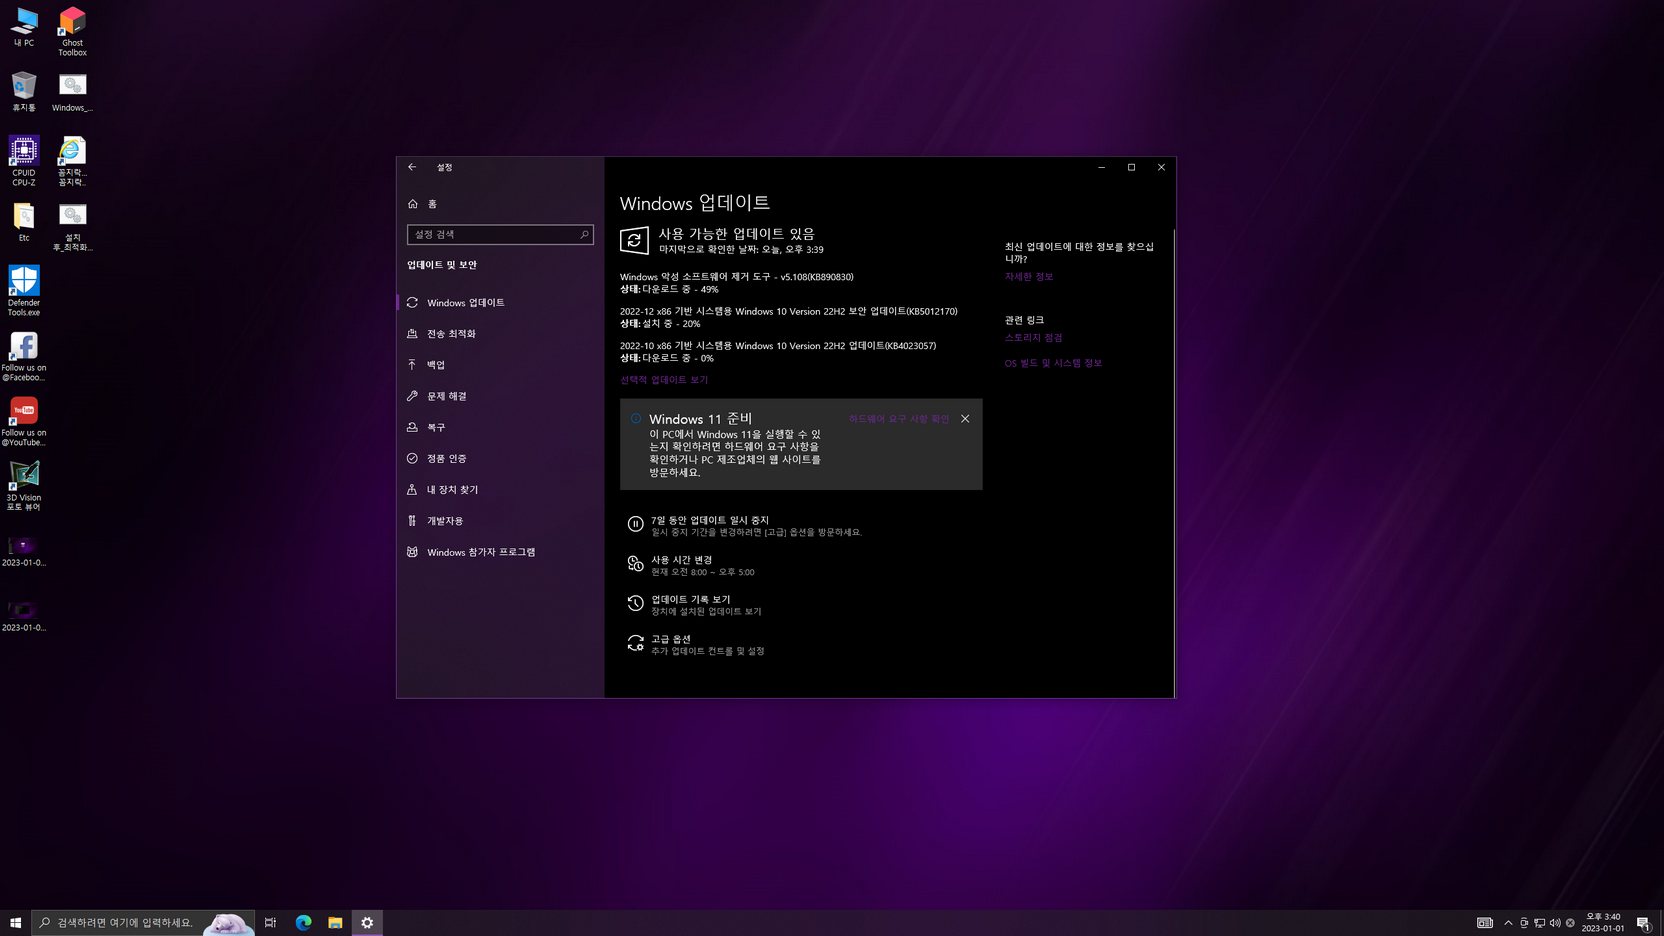Open 전송 최적화 in the sidebar
The image size is (1664, 936).
pos(500,334)
